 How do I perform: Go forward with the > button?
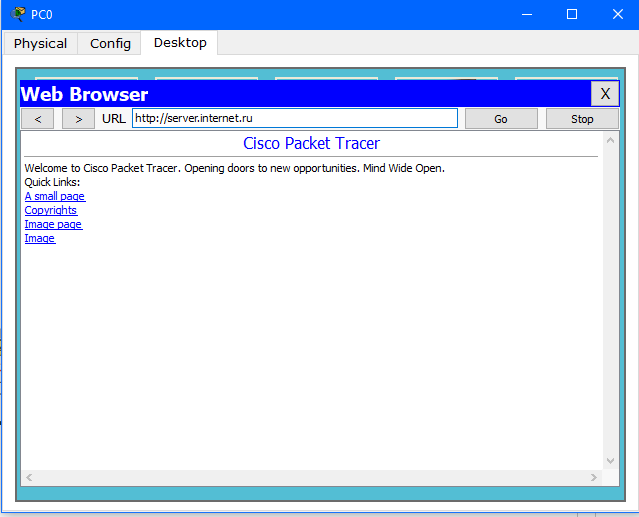78,119
